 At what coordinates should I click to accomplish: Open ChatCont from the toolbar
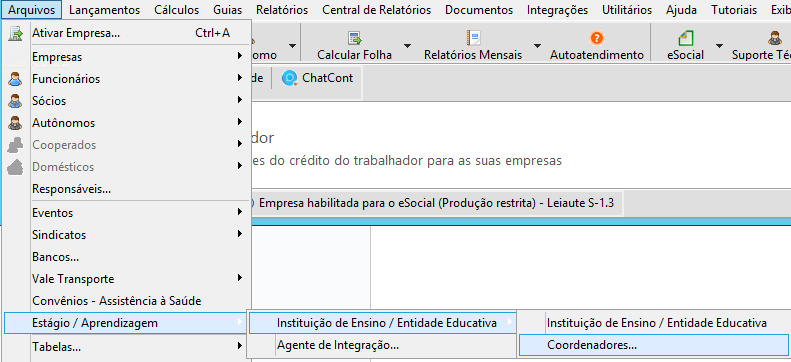click(318, 78)
